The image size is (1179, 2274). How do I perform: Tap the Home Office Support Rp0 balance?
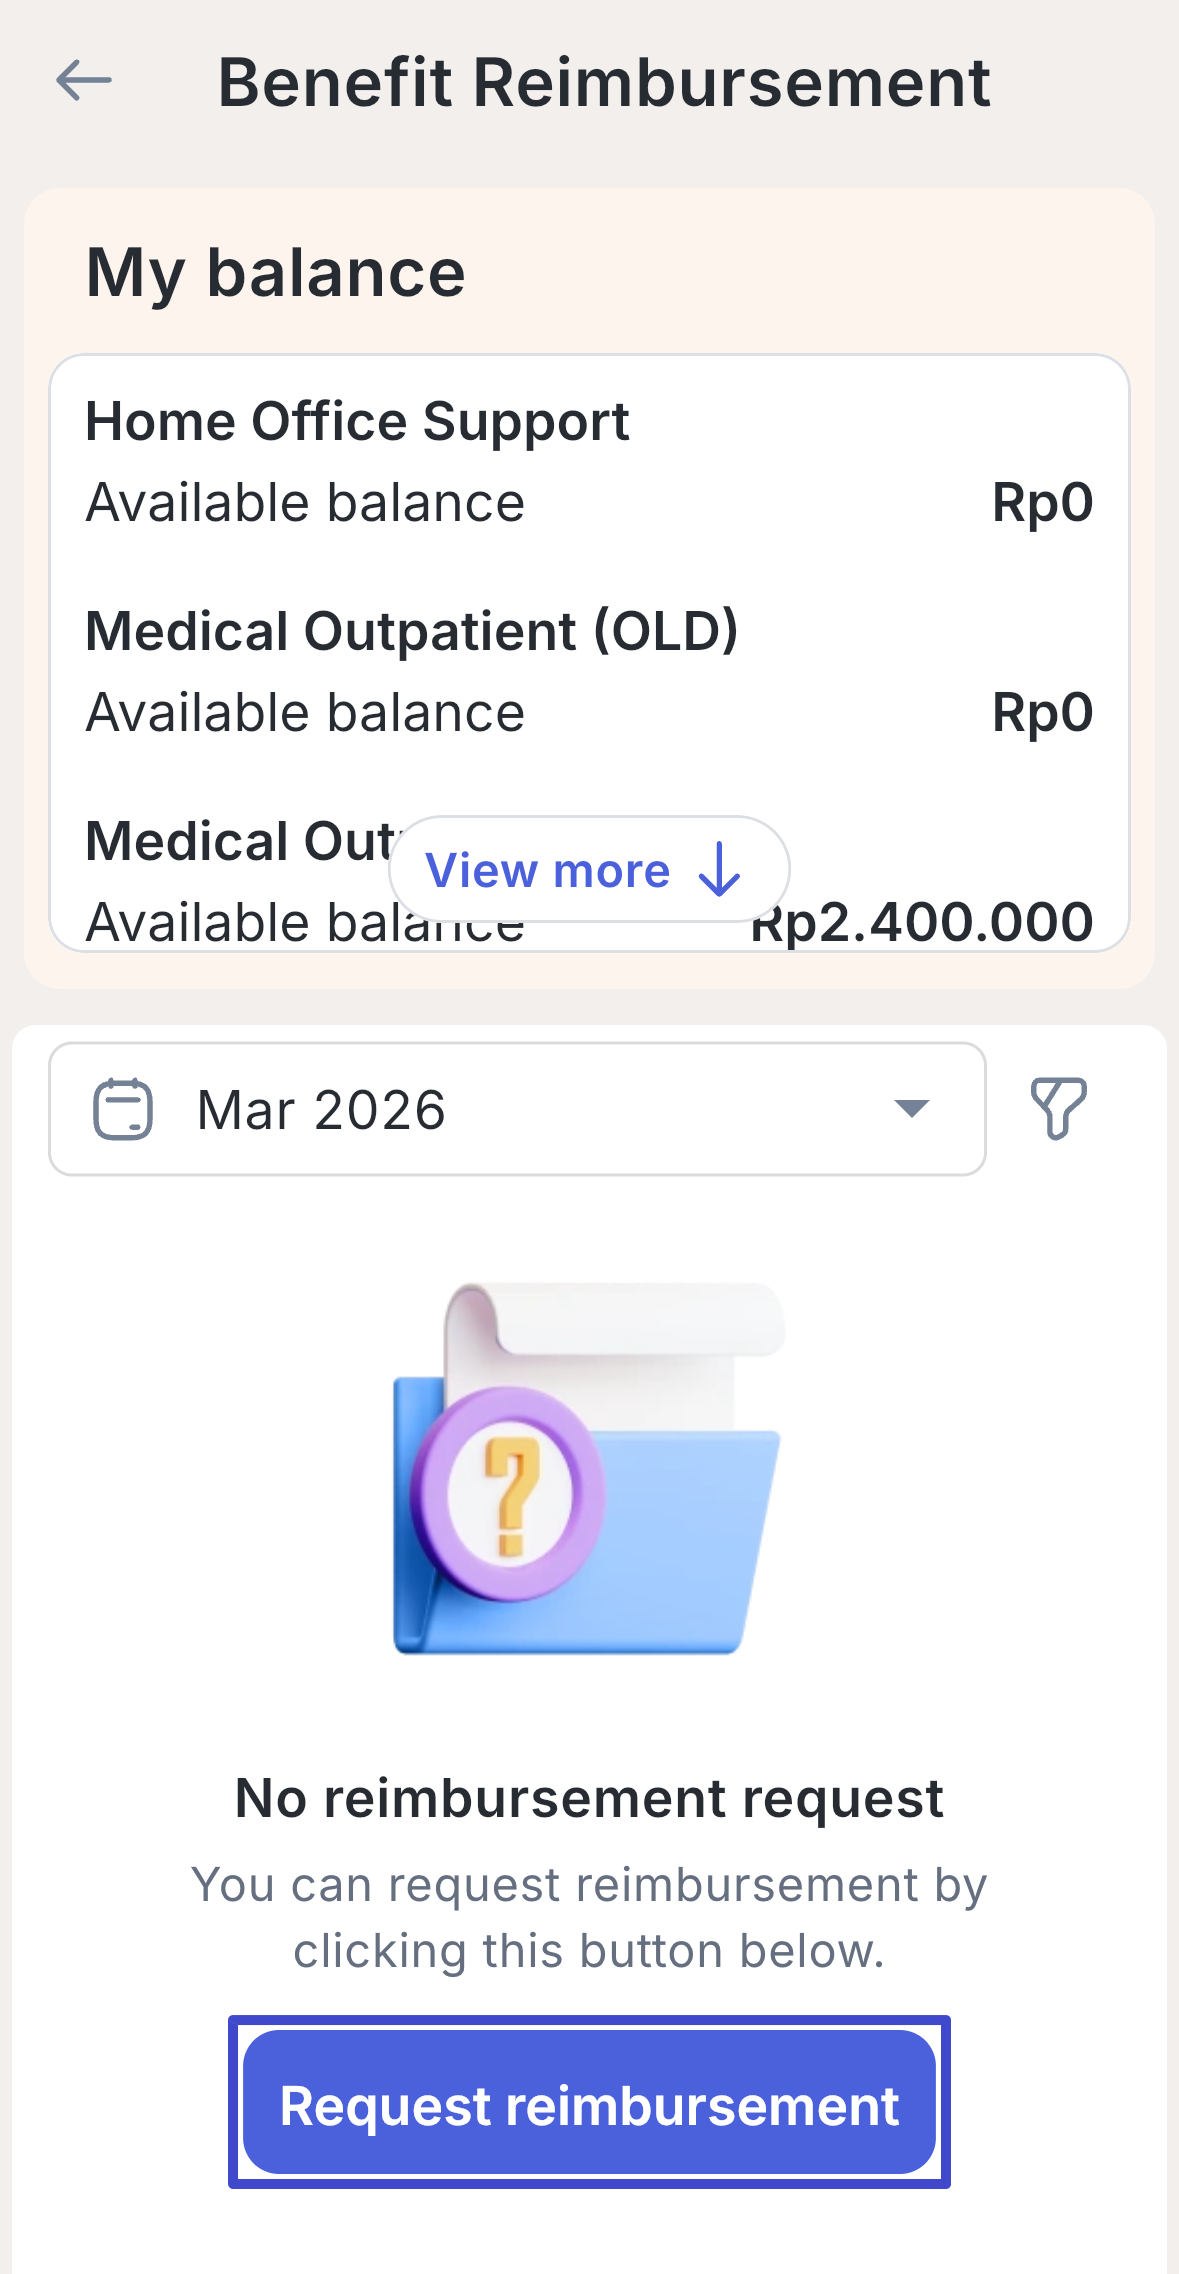(1041, 502)
